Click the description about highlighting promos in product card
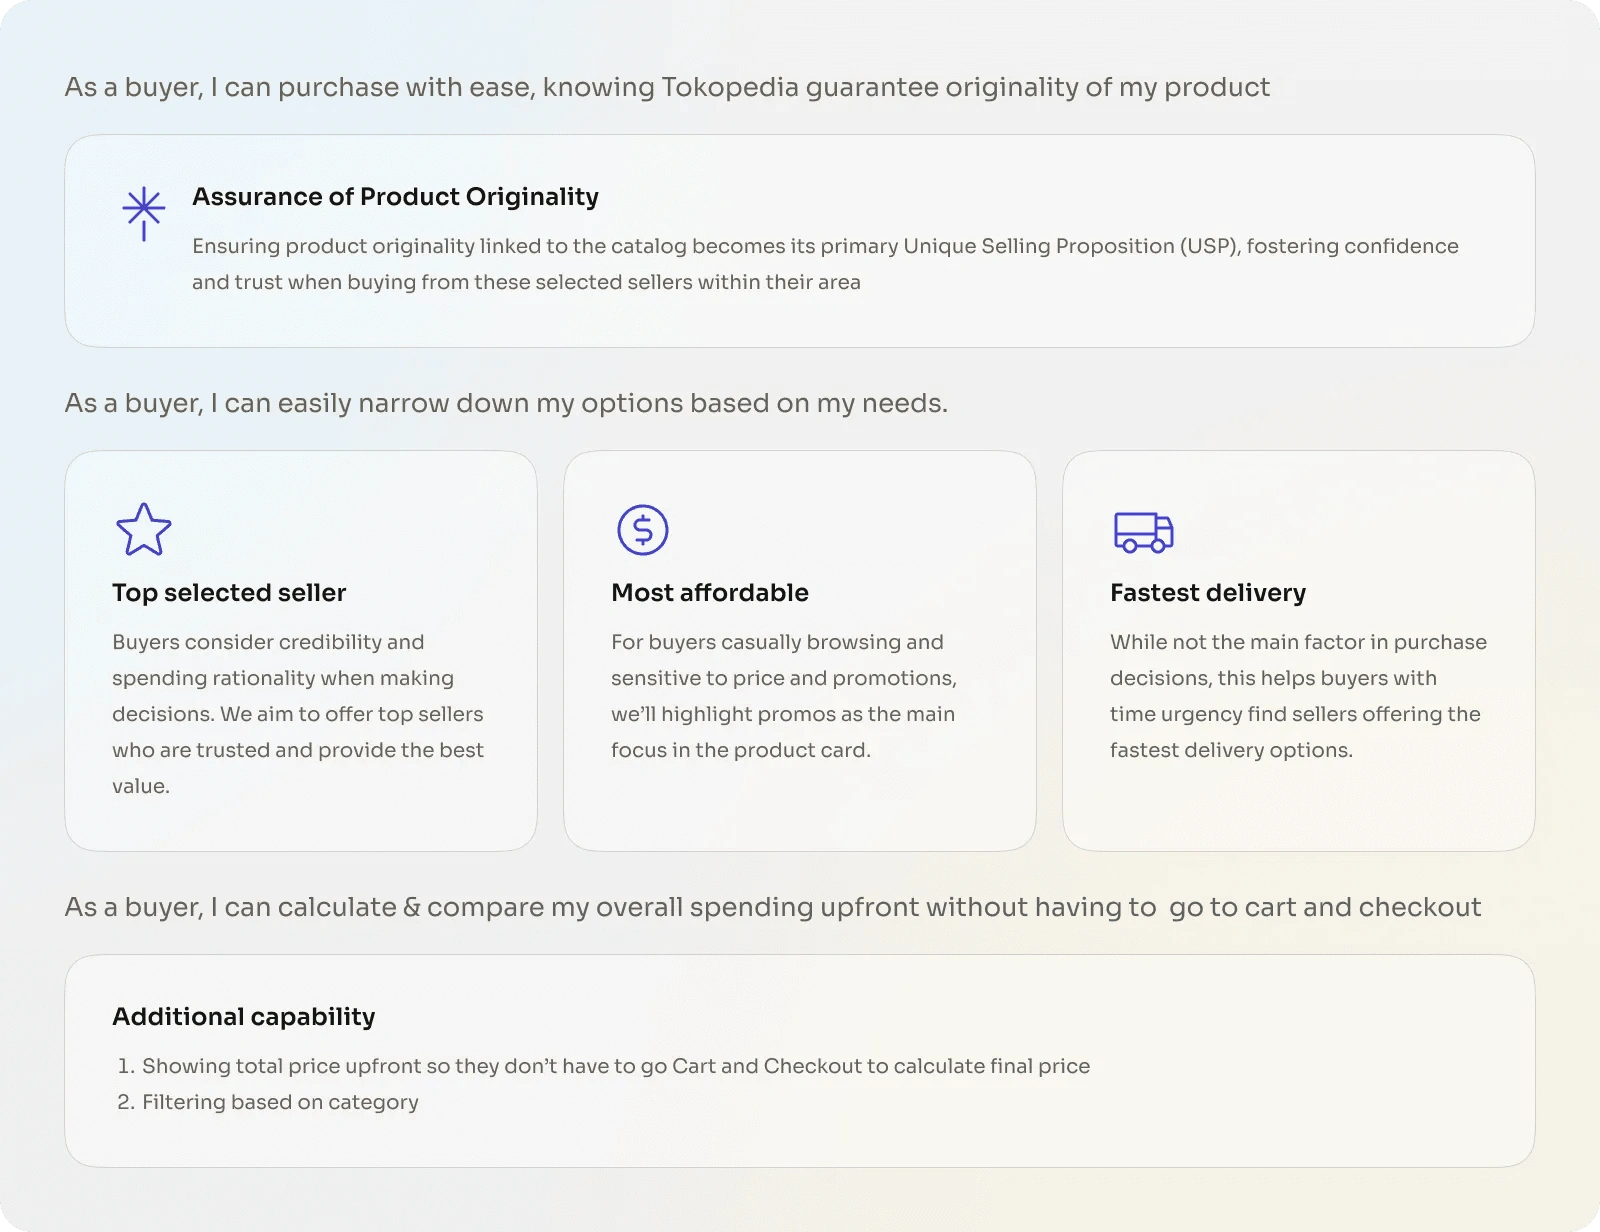The image size is (1600, 1232). (783, 696)
